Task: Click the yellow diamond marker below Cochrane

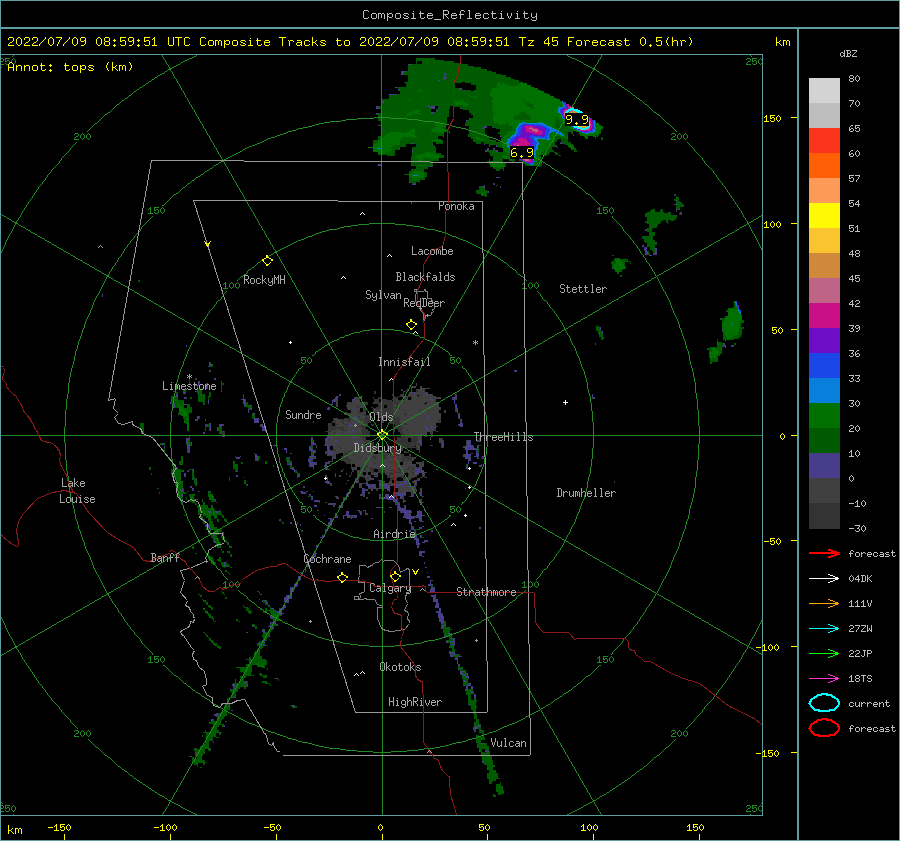Action: point(343,577)
